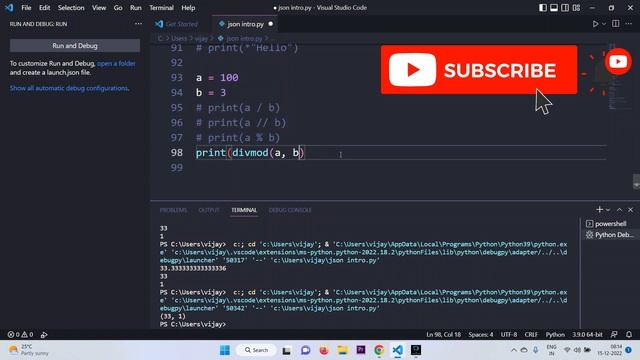The height and width of the screenshot is (360, 640).
Task: Open the Go menu
Action: 118,8
